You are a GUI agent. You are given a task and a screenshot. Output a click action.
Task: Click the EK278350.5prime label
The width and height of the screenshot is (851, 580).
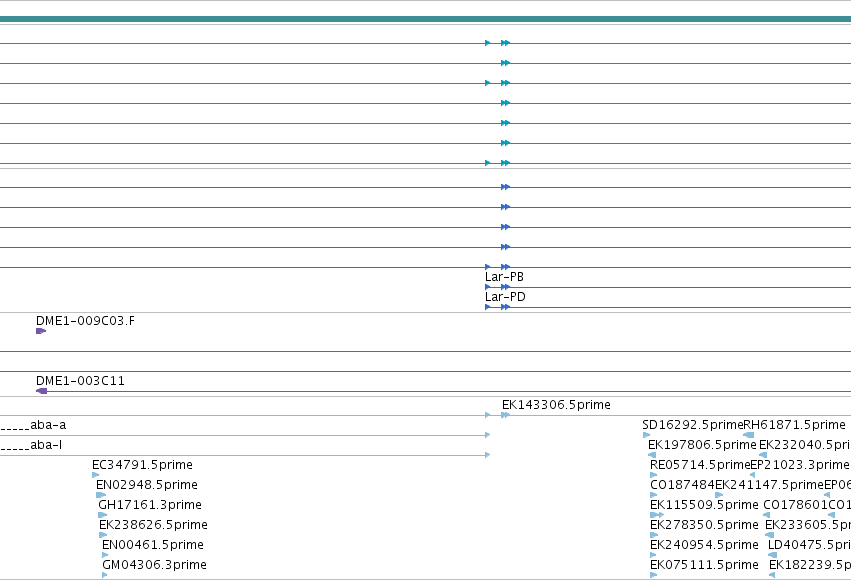pyautogui.click(x=704, y=525)
